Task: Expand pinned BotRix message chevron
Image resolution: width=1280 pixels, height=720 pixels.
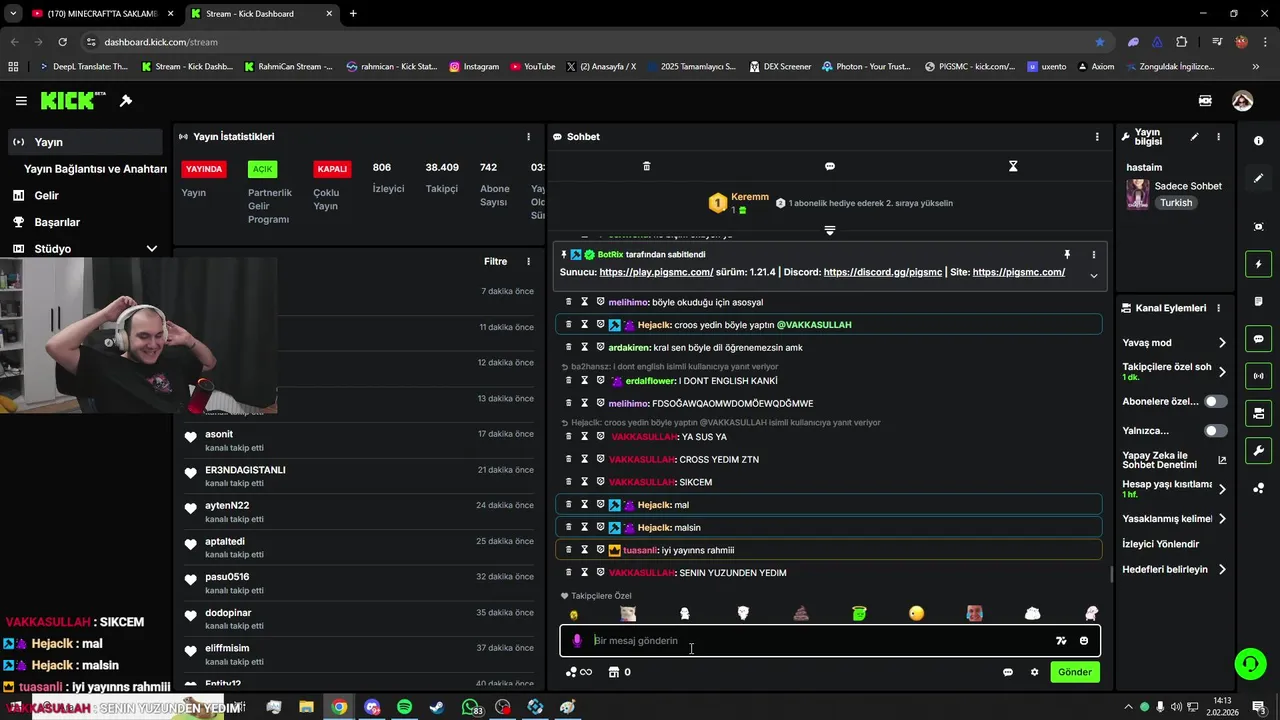Action: (1093, 275)
